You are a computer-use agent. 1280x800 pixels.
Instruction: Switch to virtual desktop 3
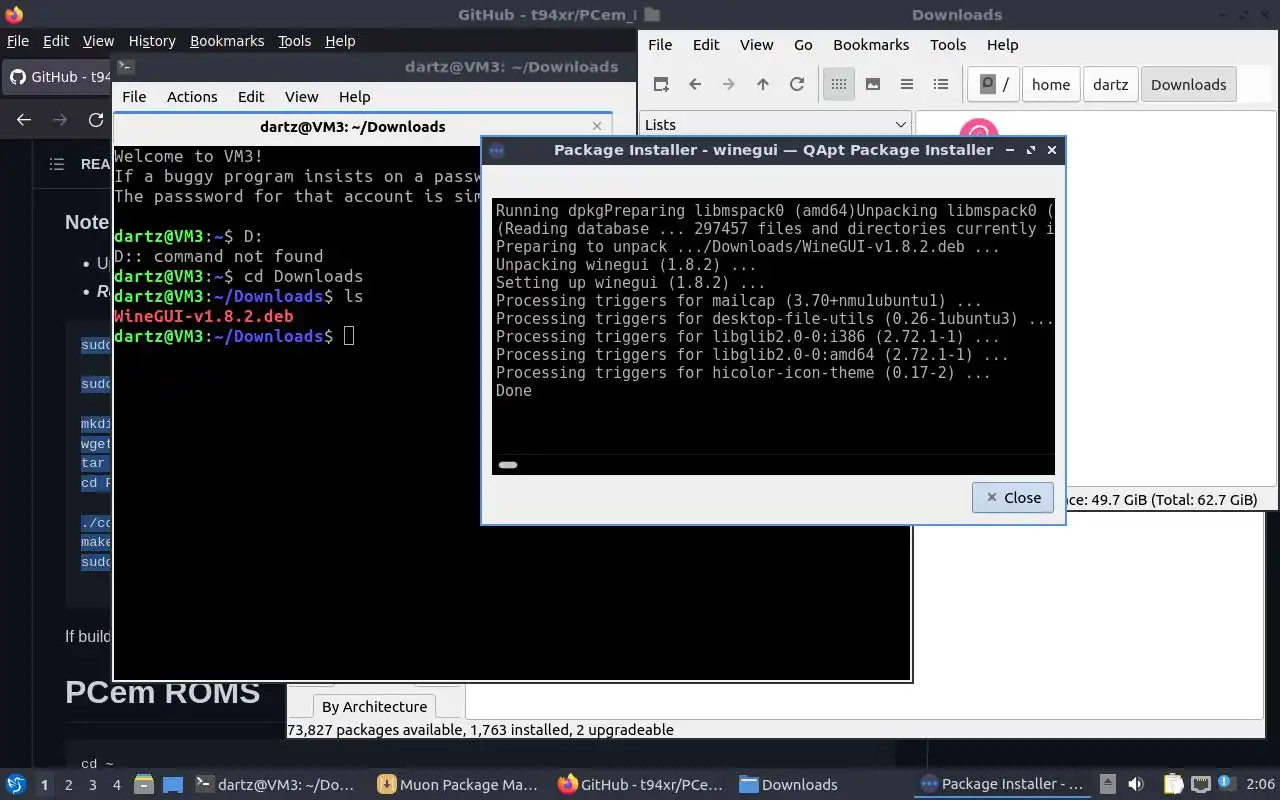(x=92, y=785)
